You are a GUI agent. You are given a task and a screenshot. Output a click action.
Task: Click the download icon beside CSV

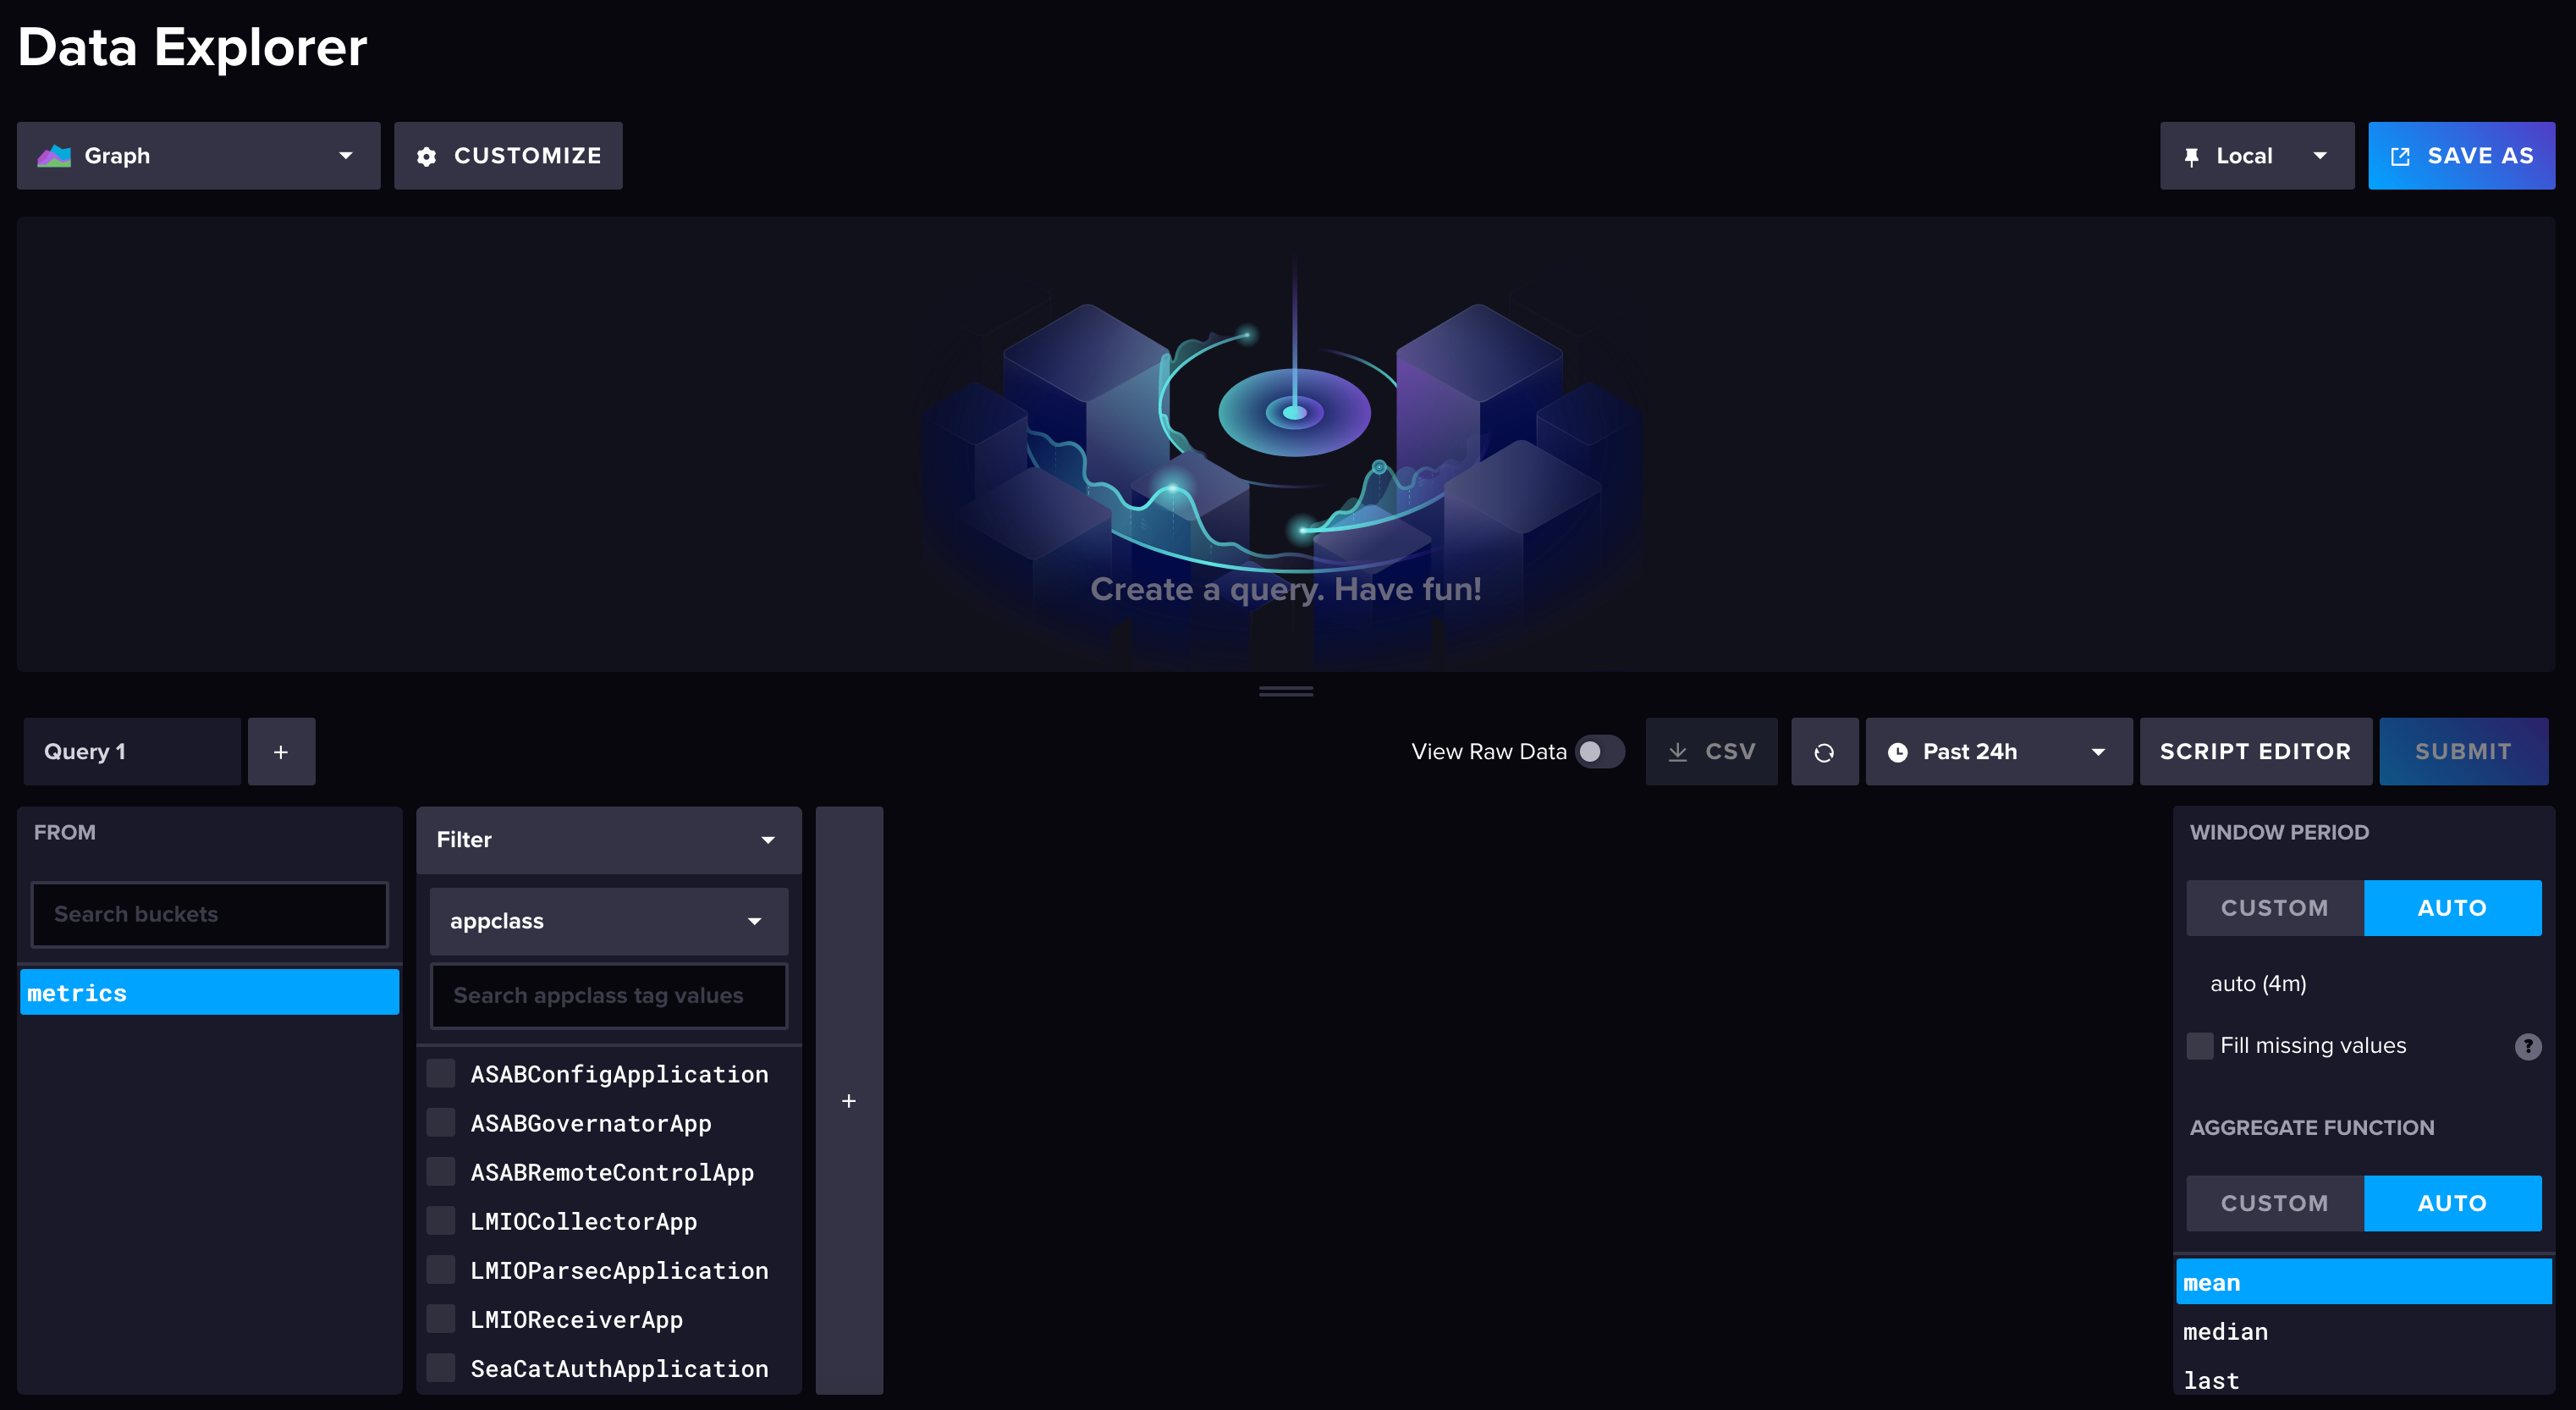(x=1678, y=752)
